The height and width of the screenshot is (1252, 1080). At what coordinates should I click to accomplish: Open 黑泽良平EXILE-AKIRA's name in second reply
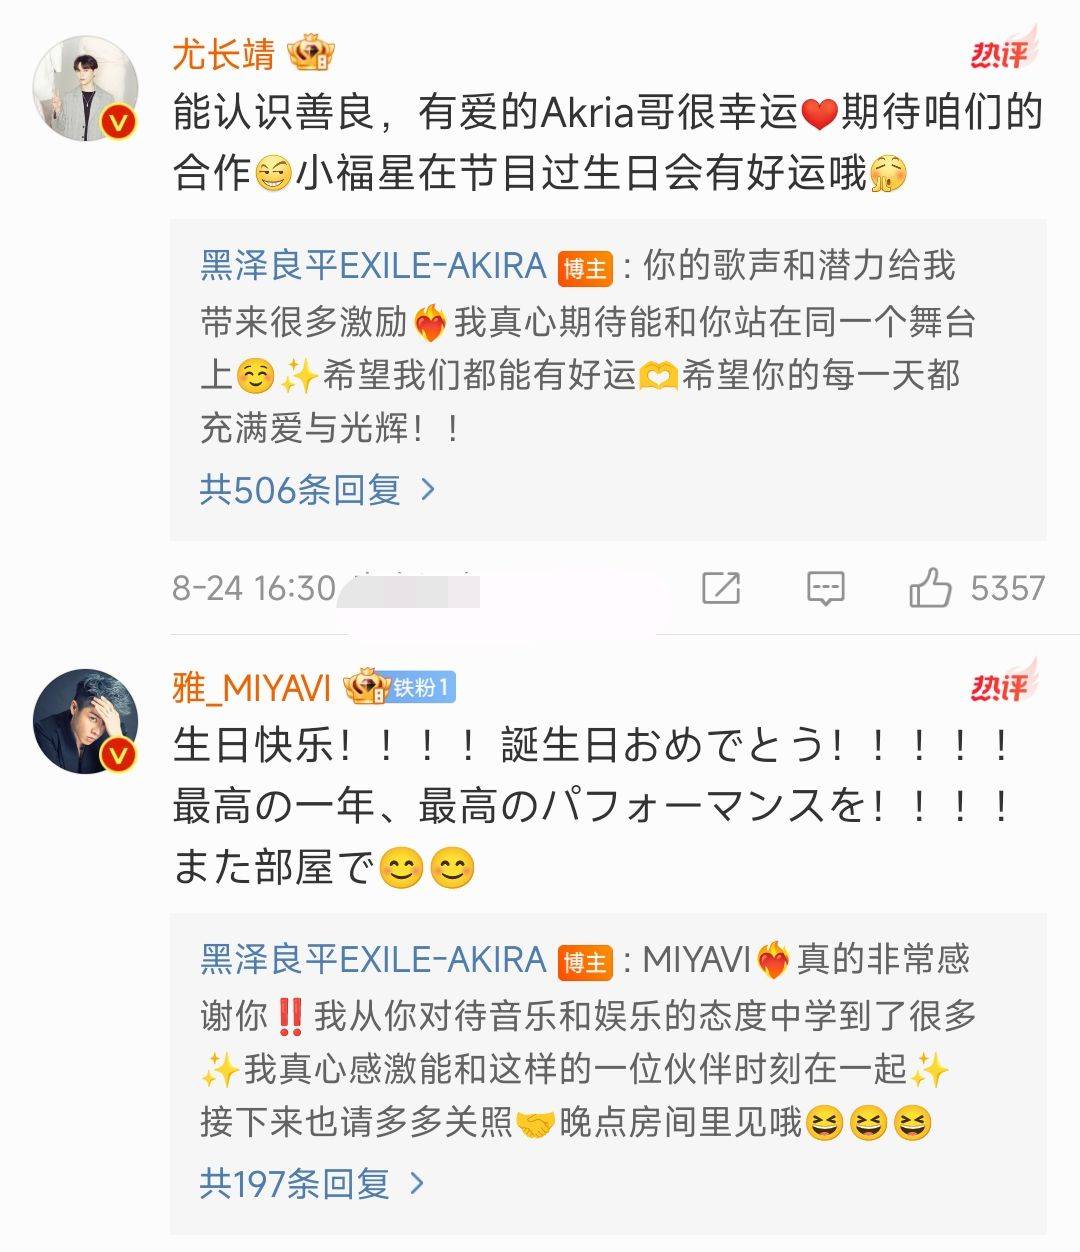click(373, 961)
